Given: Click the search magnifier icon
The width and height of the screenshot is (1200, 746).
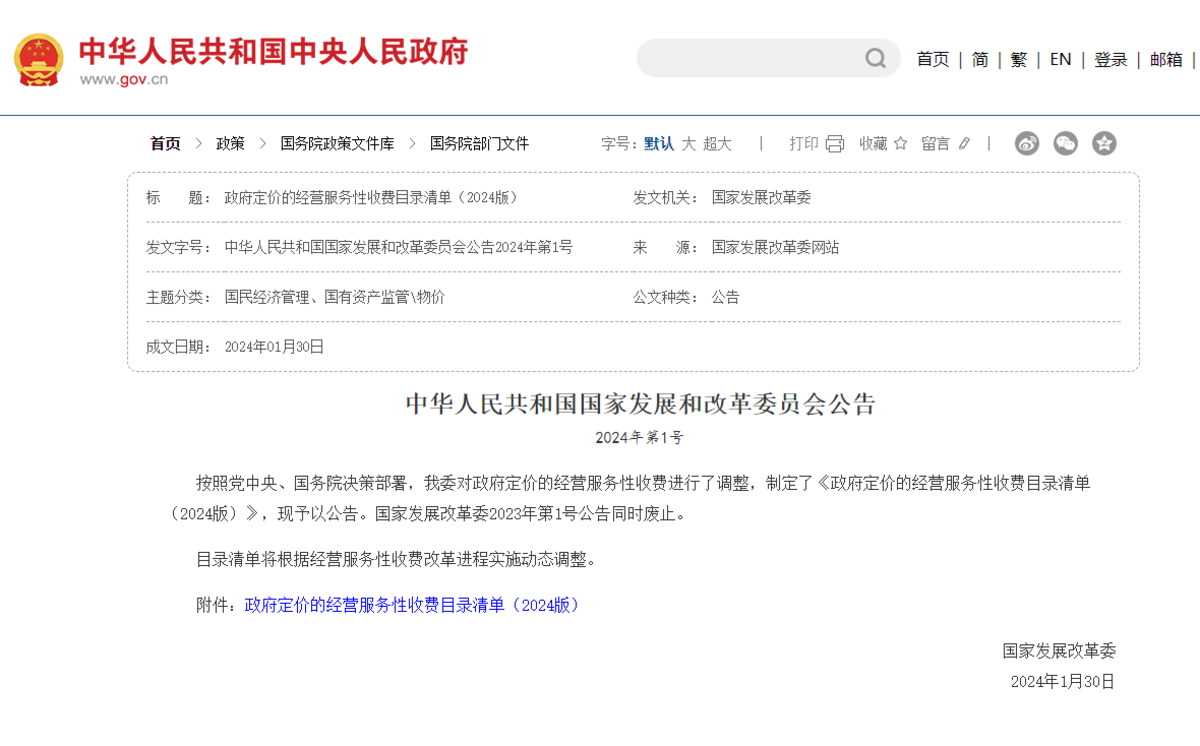Looking at the screenshot, I should (x=875, y=58).
